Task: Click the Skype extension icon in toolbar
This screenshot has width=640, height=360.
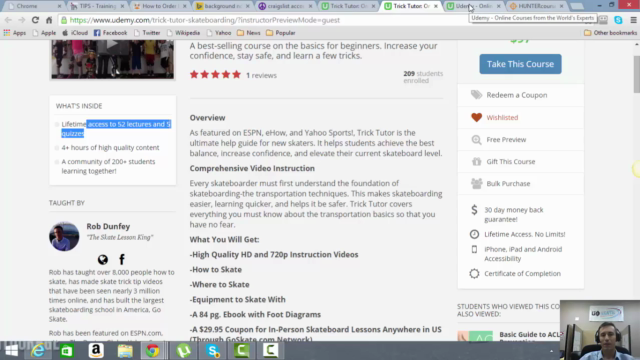Action: [x=618, y=20]
